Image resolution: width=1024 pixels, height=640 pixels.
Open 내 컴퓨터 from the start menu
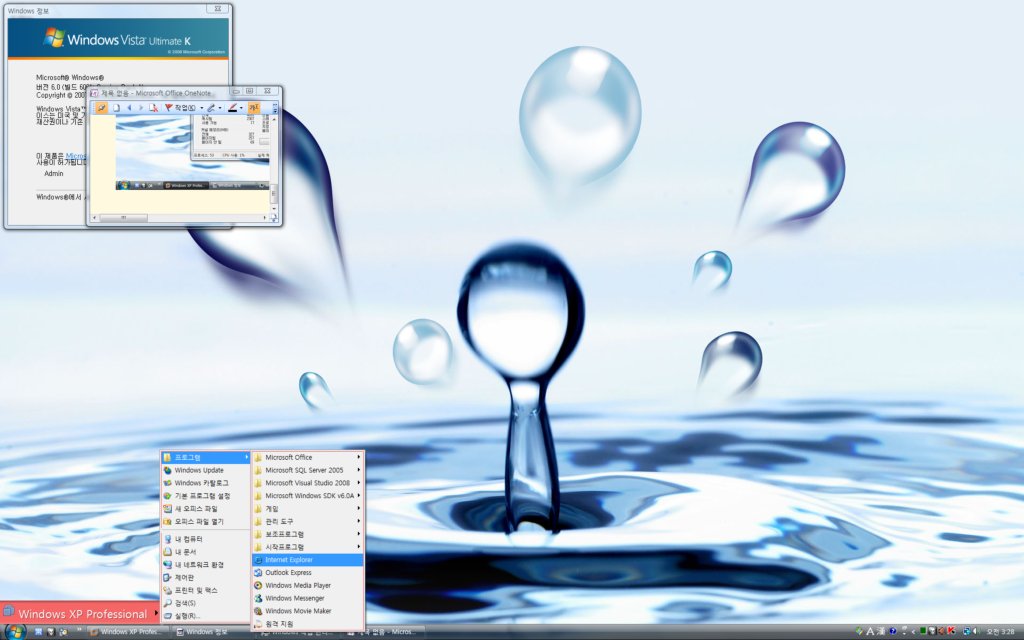[206, 539]
